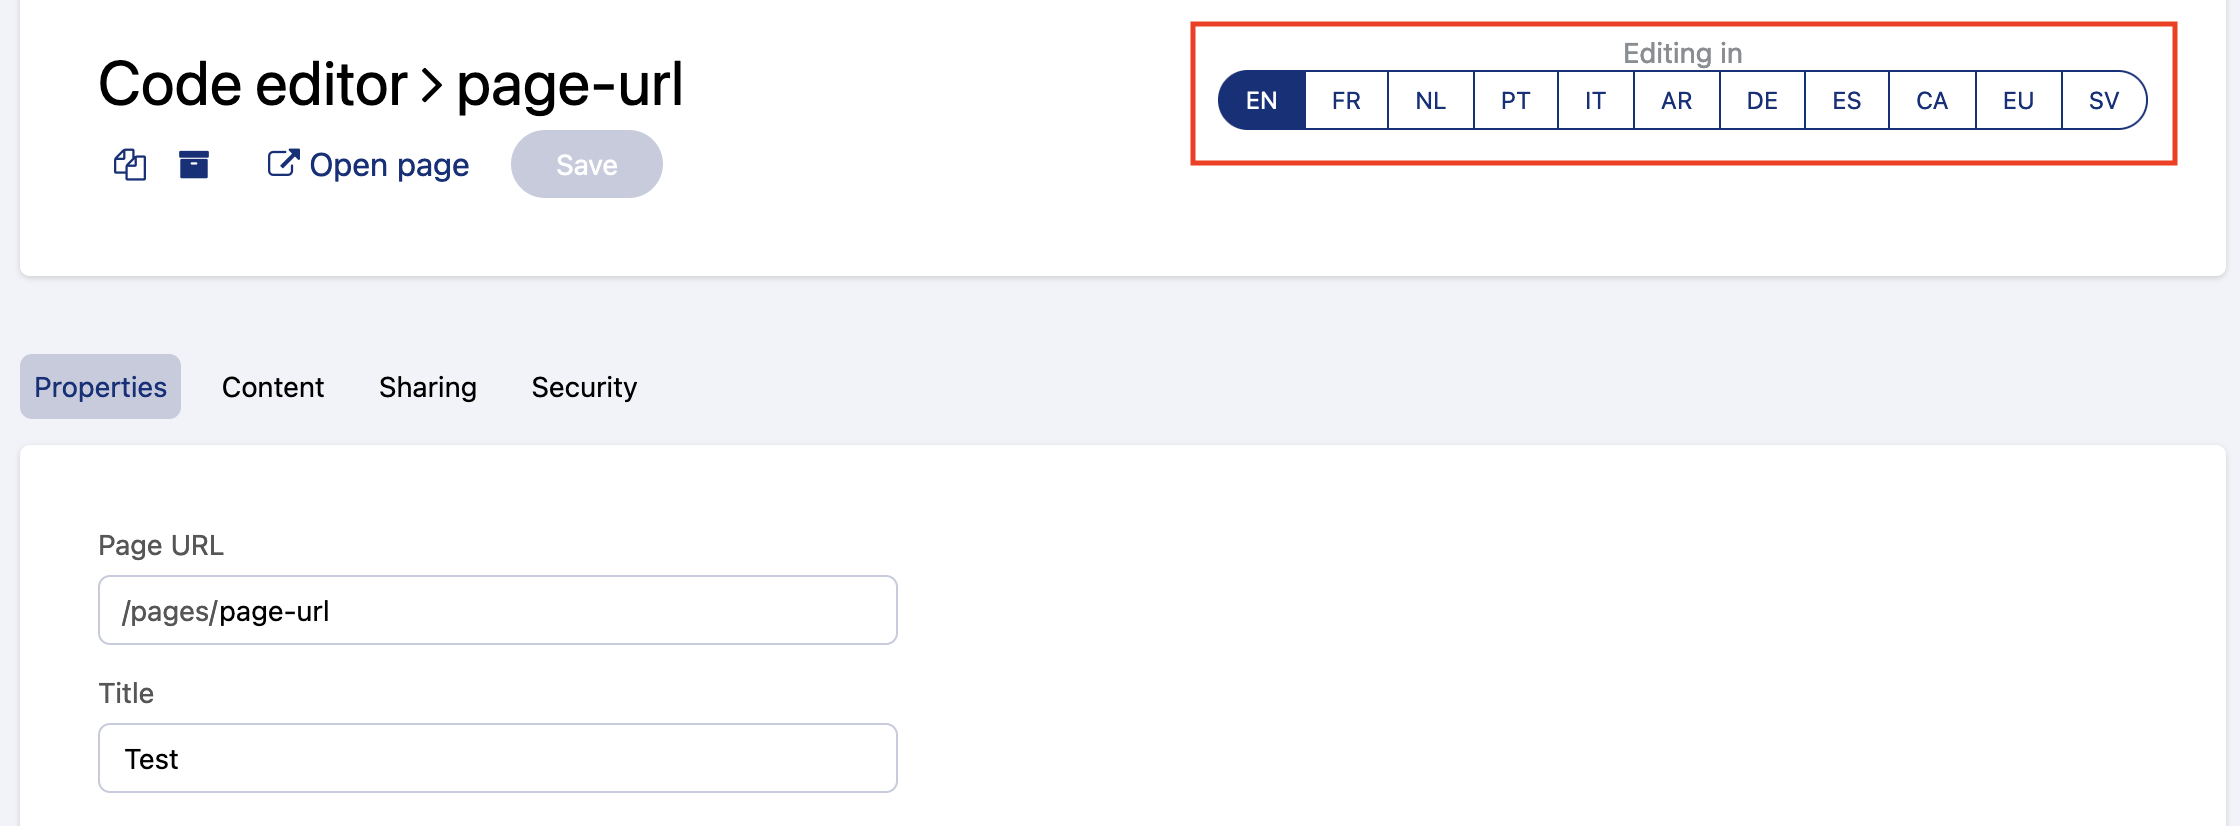Select NL as editing language
The height and width of the screenshot is (826, 2240).
pos(1431,101)
